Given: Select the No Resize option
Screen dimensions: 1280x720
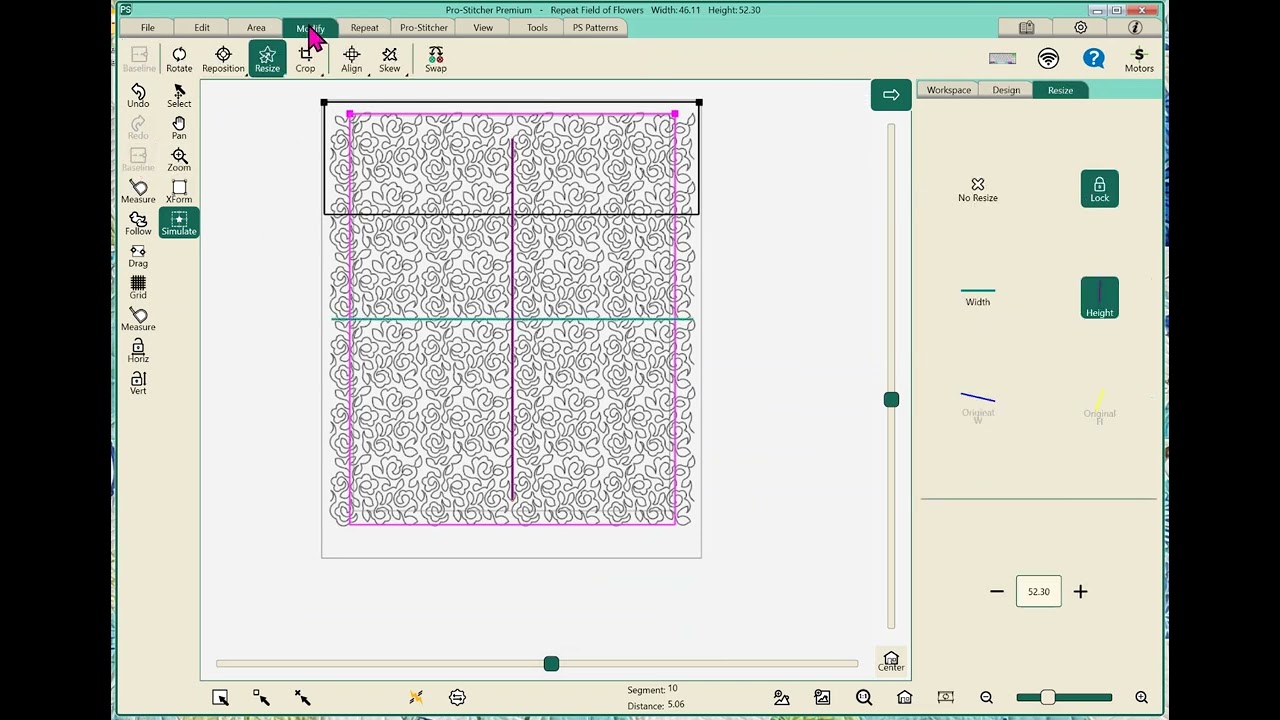Looking at the screenshot, I should tap(977, 190).
